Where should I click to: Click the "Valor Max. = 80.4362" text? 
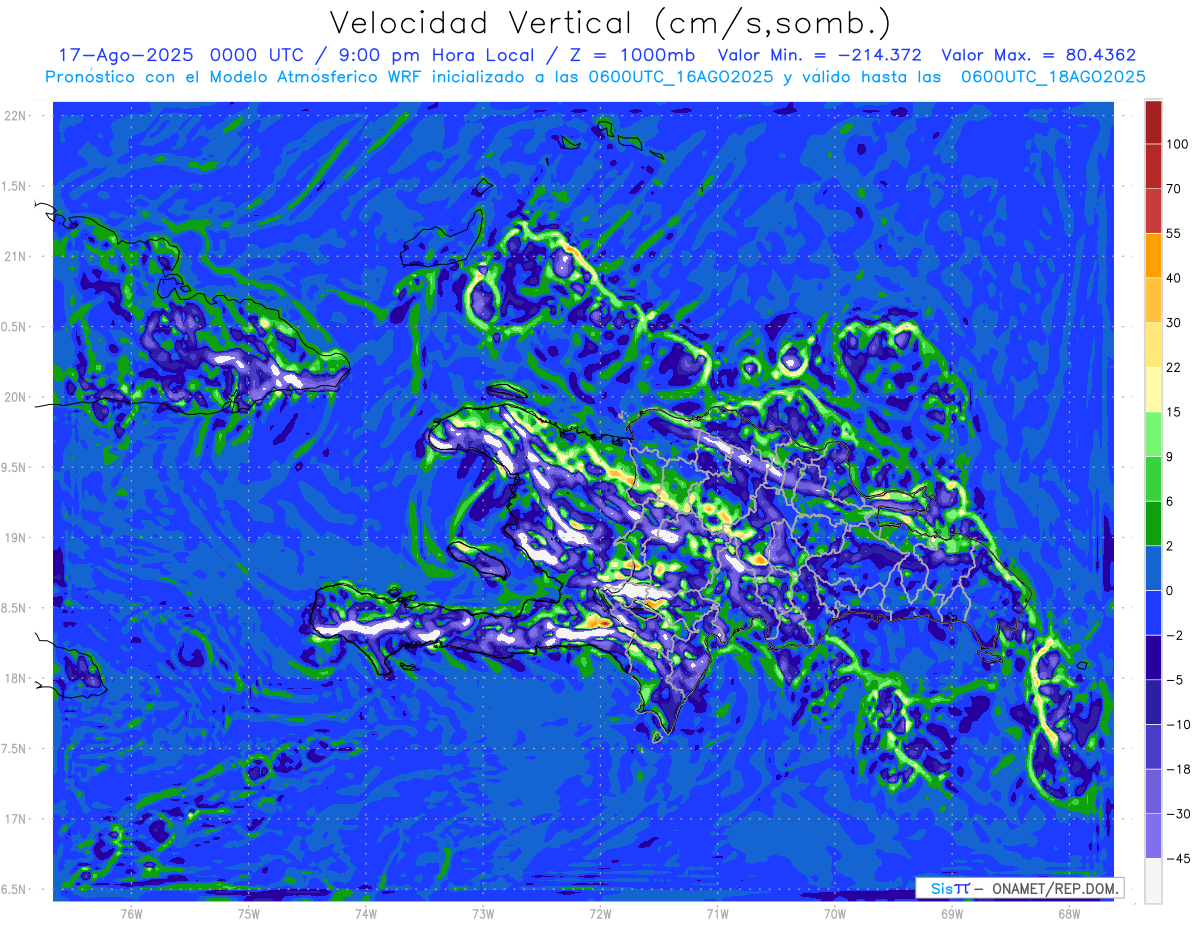click(x=1039, y=55)
